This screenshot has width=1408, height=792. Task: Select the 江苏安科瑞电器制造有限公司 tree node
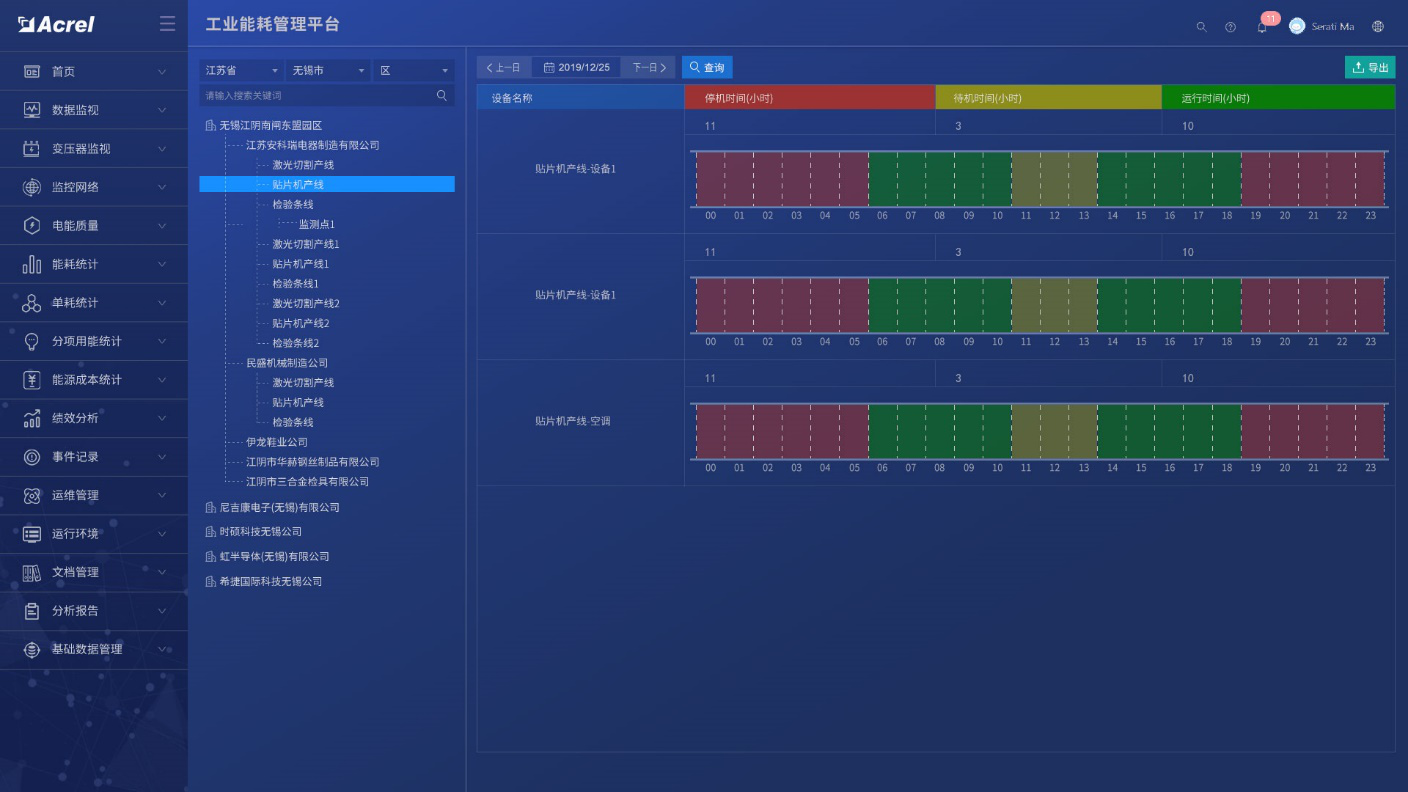[313, 145]
